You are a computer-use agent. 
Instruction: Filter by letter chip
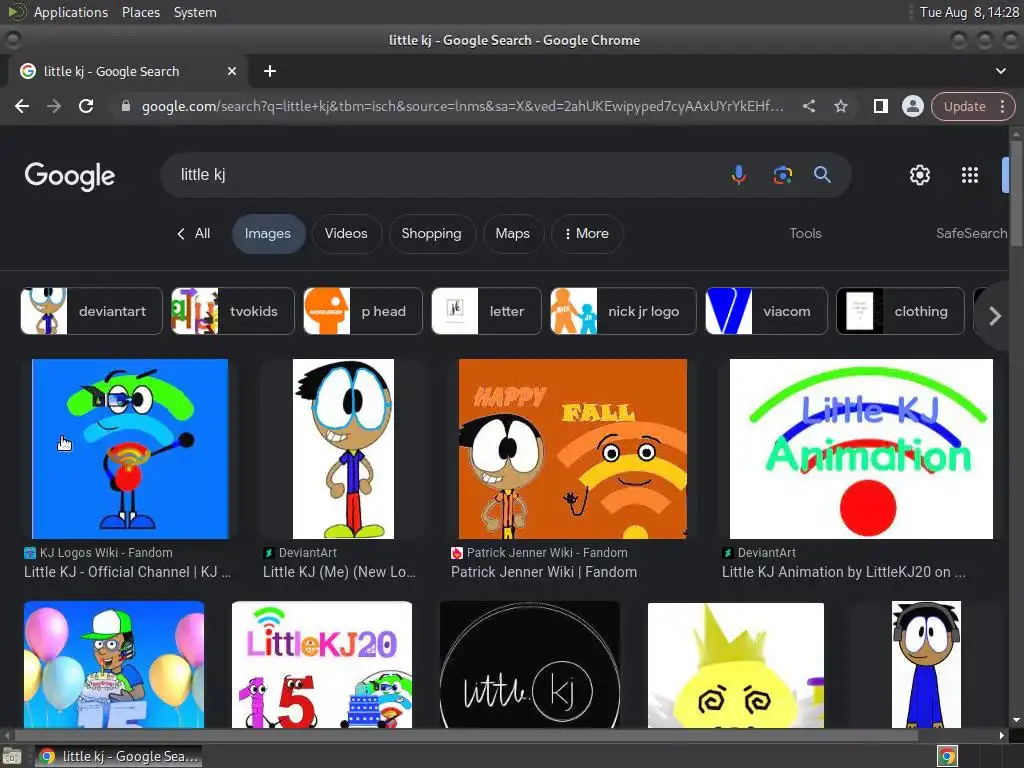tap(487, 312)
